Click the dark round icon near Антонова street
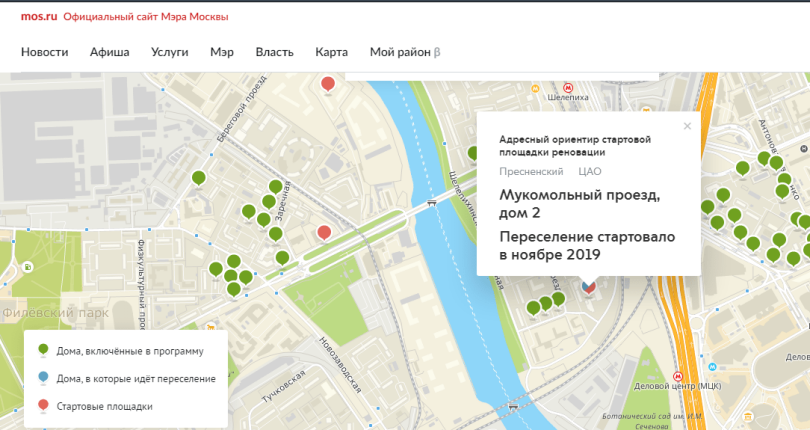Image resolution: width=810 pixels, height=430 pixels. (804, 149)
